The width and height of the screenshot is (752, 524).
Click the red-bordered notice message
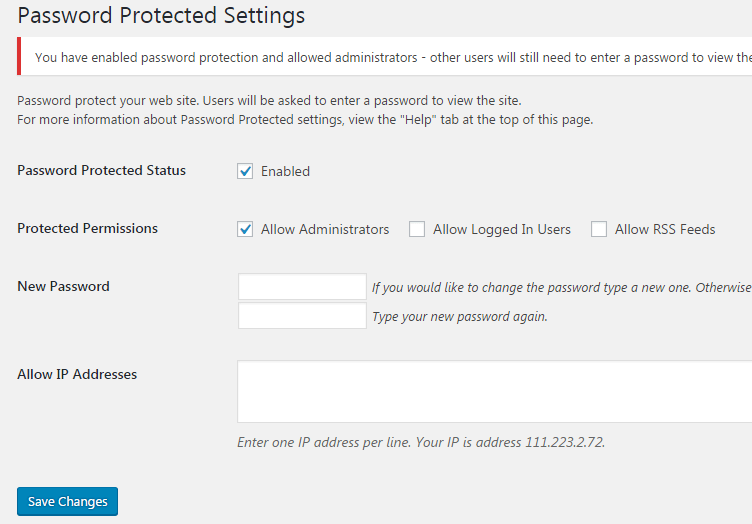click(x=390, y=57)
